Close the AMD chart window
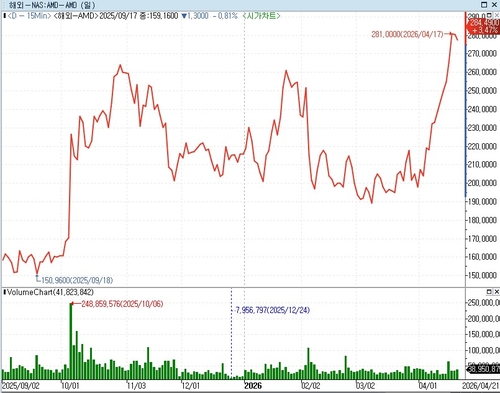The height and width of the screenshot is (393, 500). pyautogui.click(x=494, y=5)
